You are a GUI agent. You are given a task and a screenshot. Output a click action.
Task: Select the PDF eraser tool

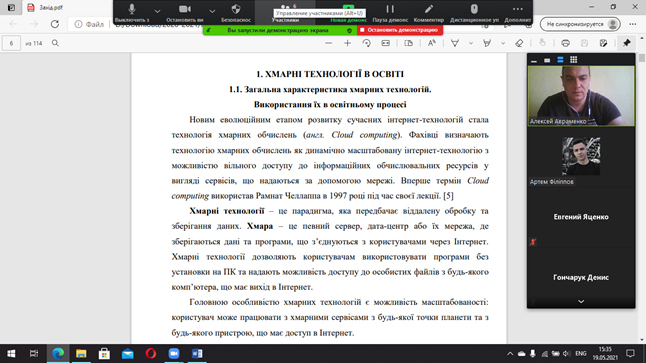coord(519,43)
